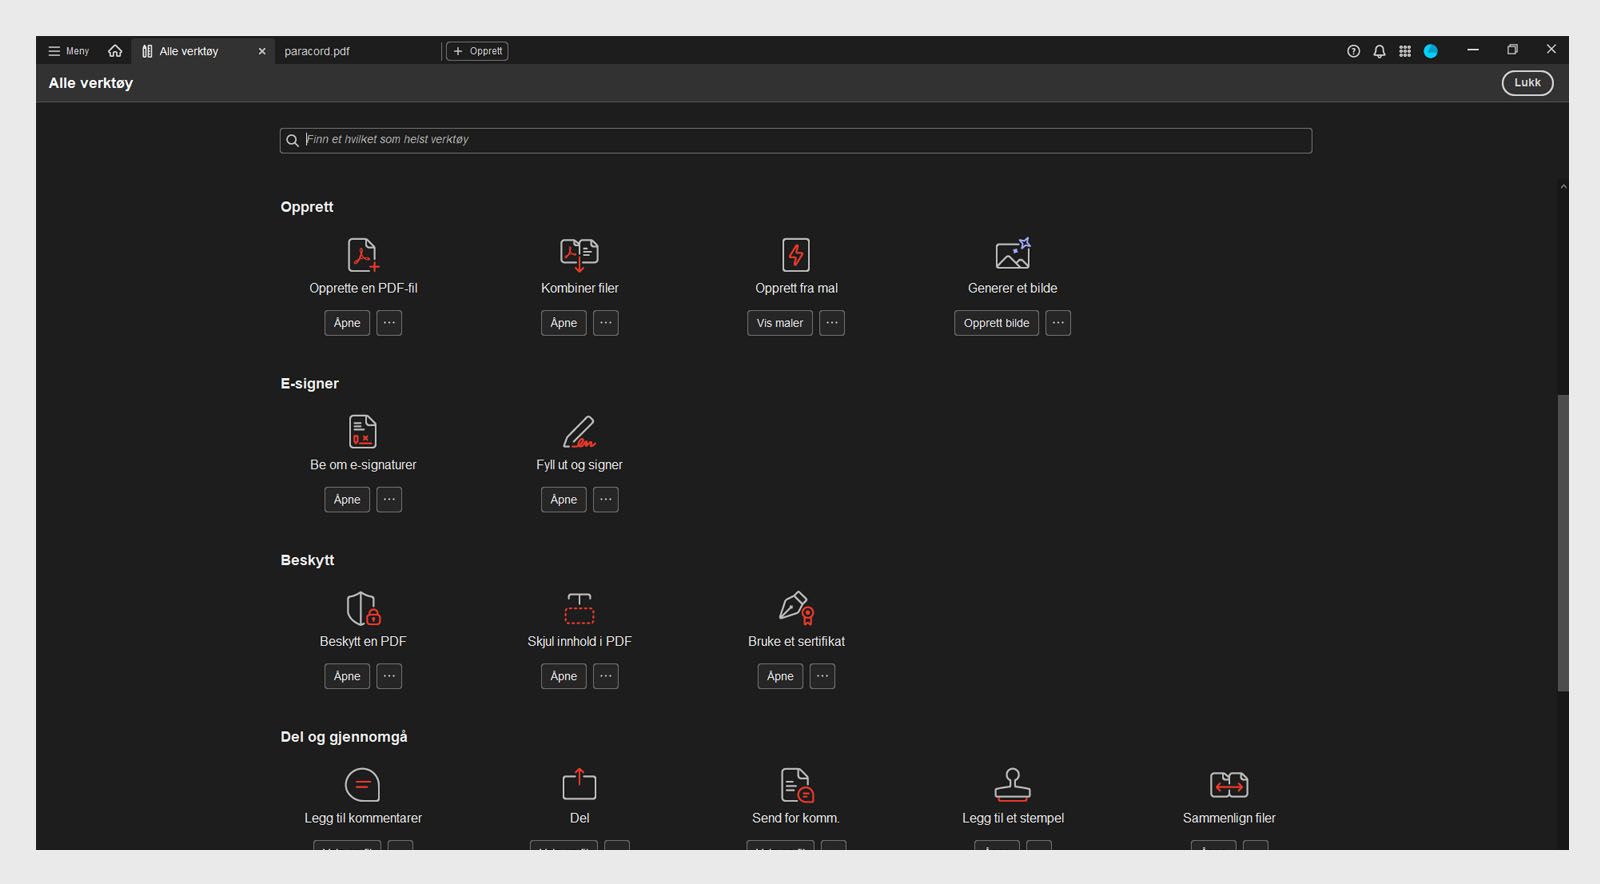Click the Generer et bilde icon
Screen dimensions: 1600x884
[x=1013, y=254]
